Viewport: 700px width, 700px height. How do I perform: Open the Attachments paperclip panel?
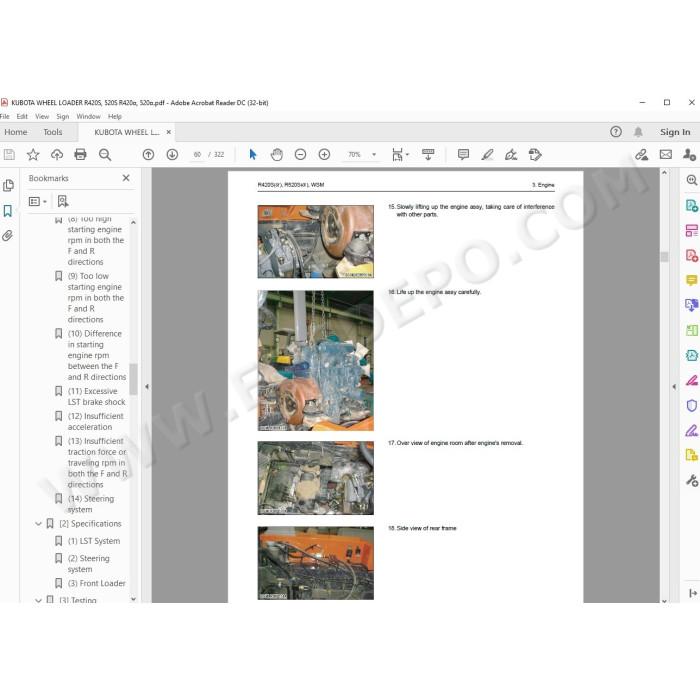coord(8,236)
